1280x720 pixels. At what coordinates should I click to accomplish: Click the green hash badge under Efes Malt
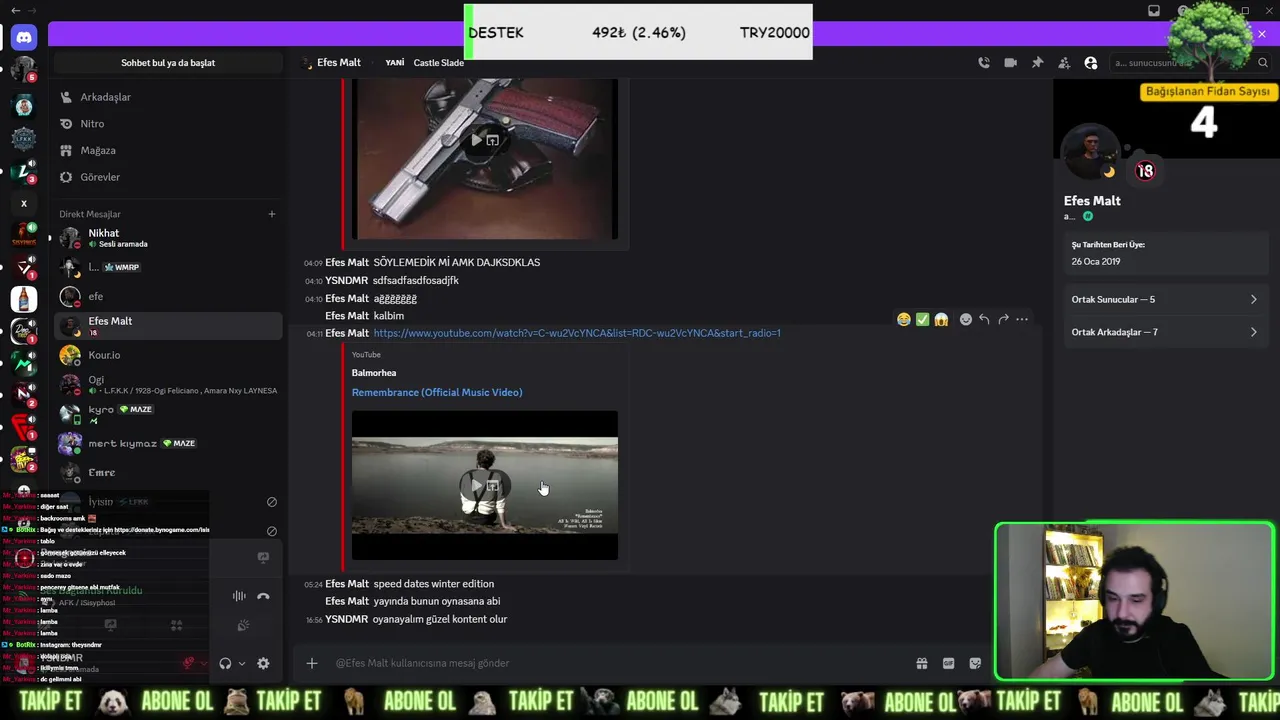pos(1088,216)
